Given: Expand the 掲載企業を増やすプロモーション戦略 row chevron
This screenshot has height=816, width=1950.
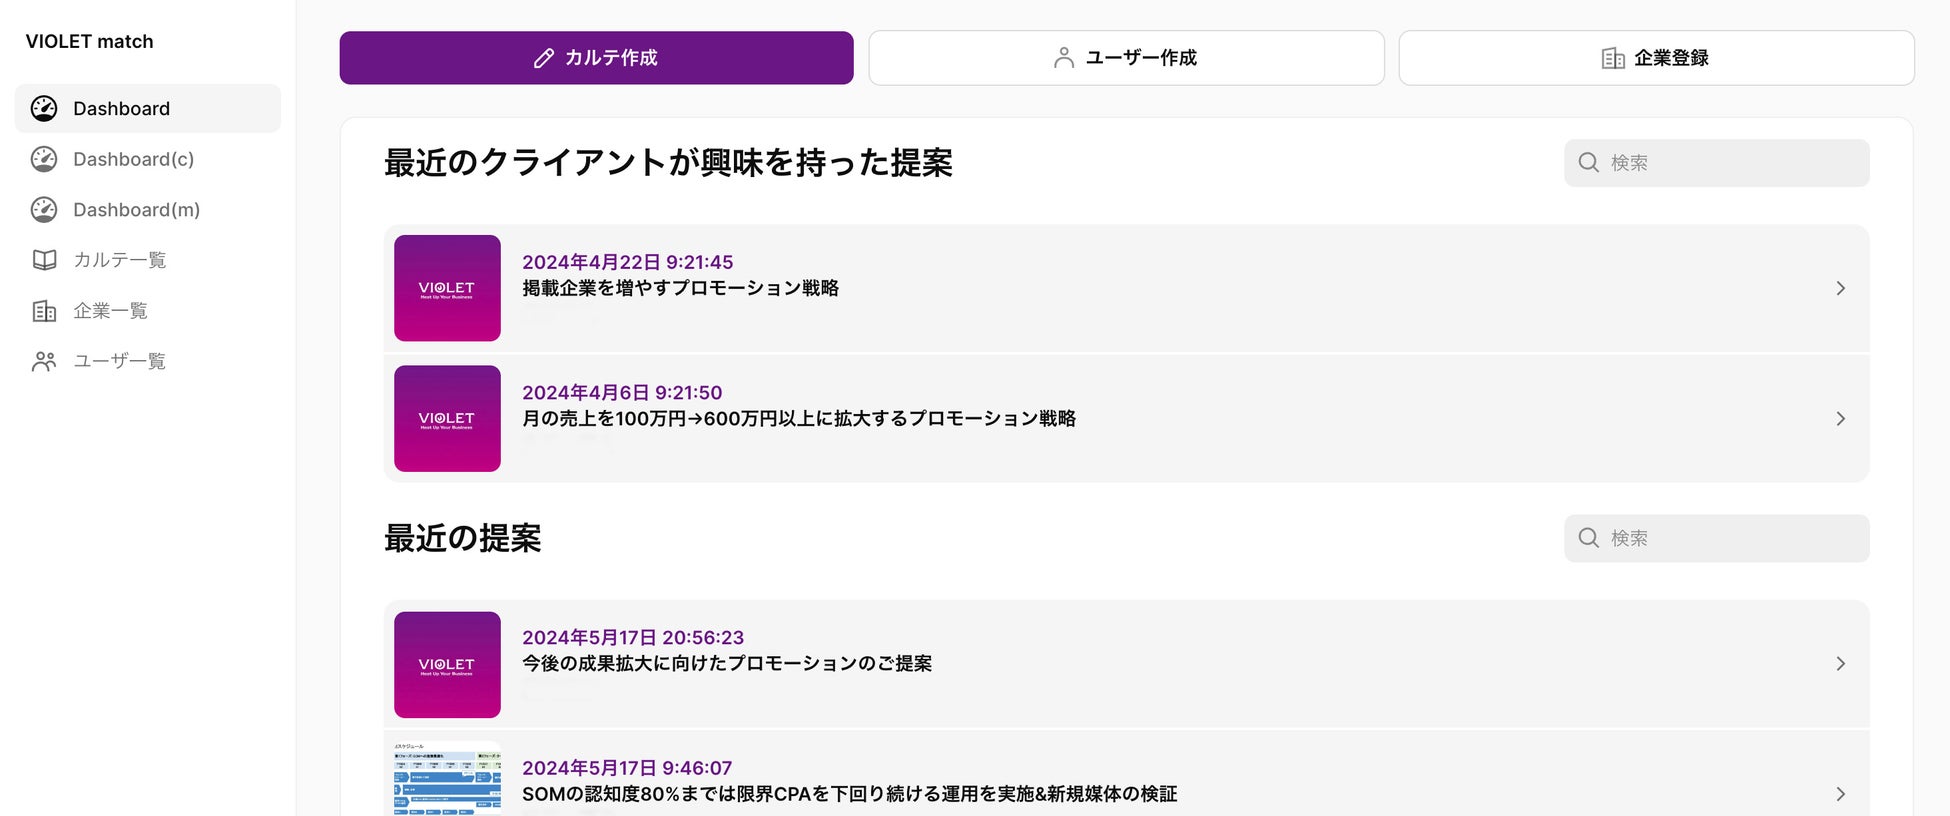Looking at the screenshot, I should click(x=1841, y=288).
